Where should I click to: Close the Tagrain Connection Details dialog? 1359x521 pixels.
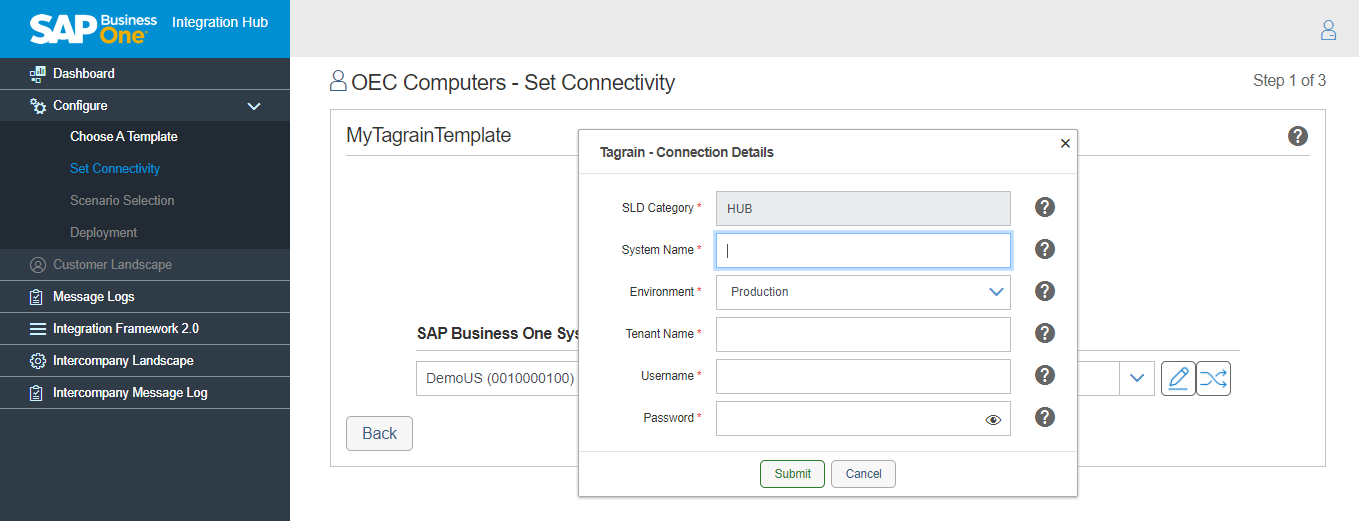[x=1065, y=143]
